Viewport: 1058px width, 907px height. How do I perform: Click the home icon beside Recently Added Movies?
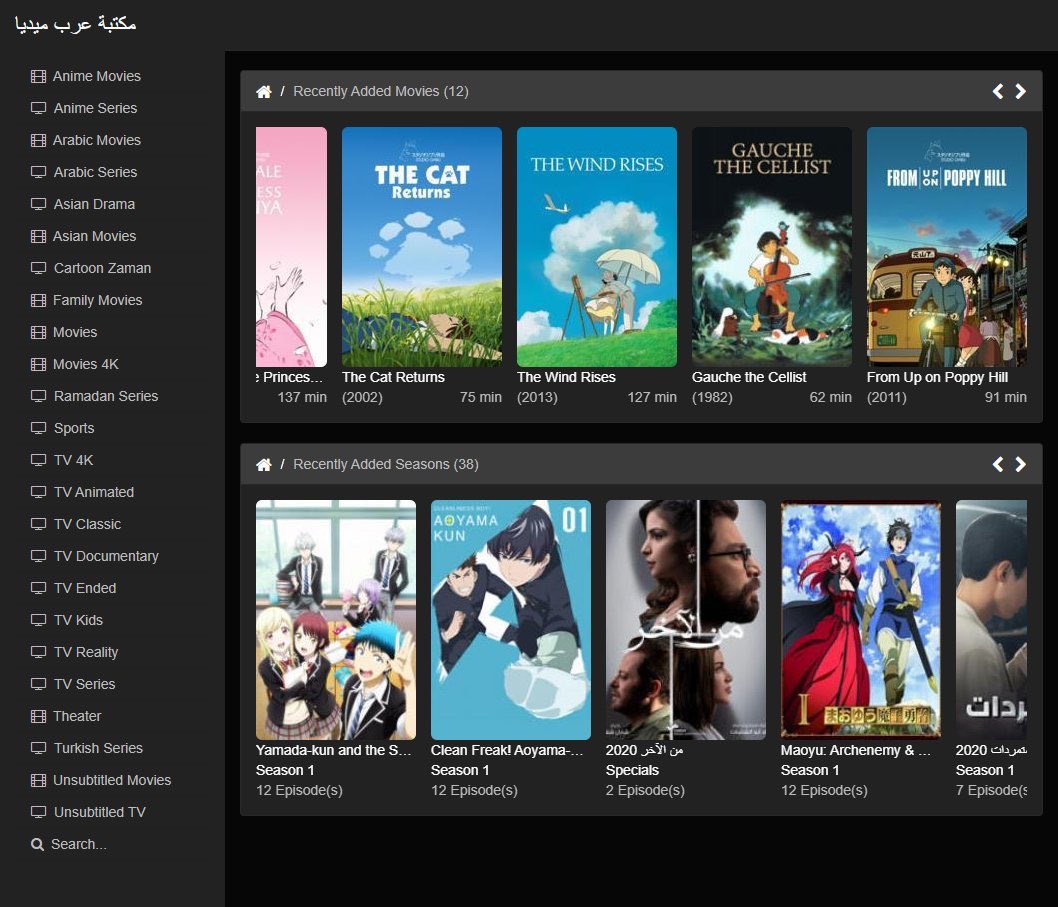(264, 92)
